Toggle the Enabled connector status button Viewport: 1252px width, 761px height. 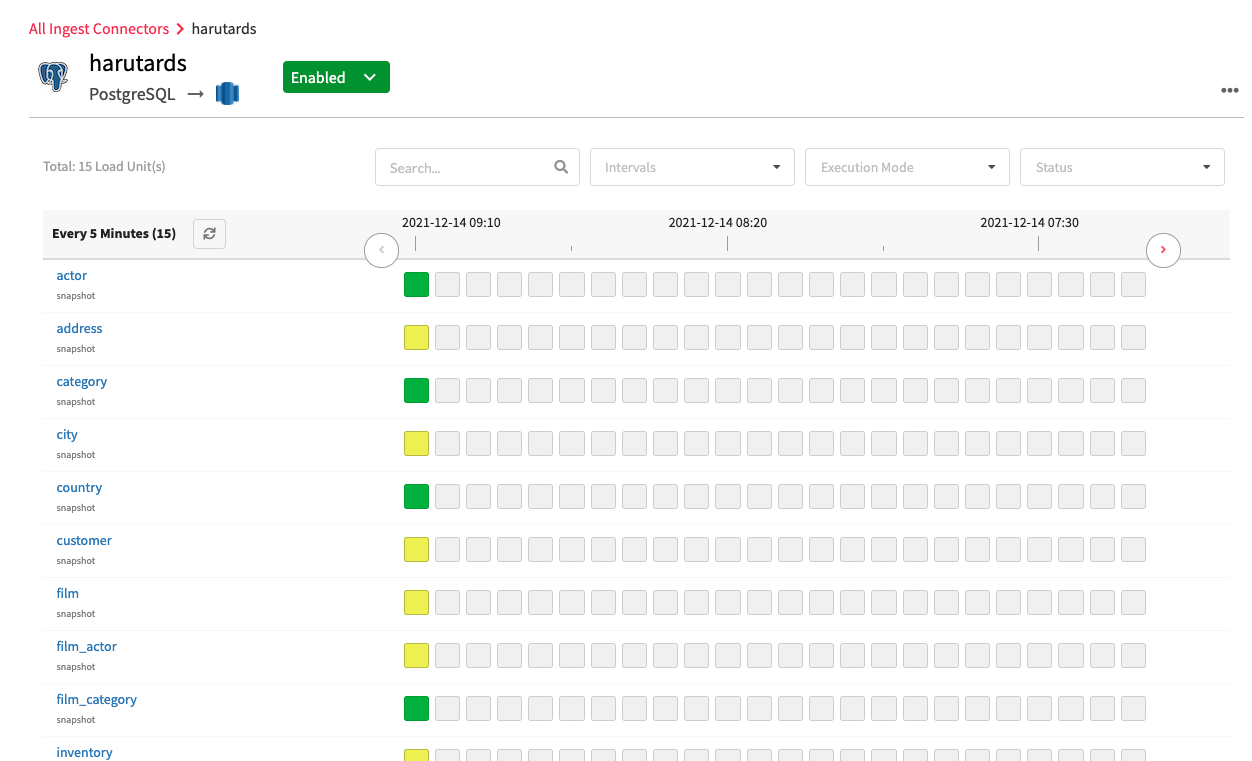click(336, 77)
